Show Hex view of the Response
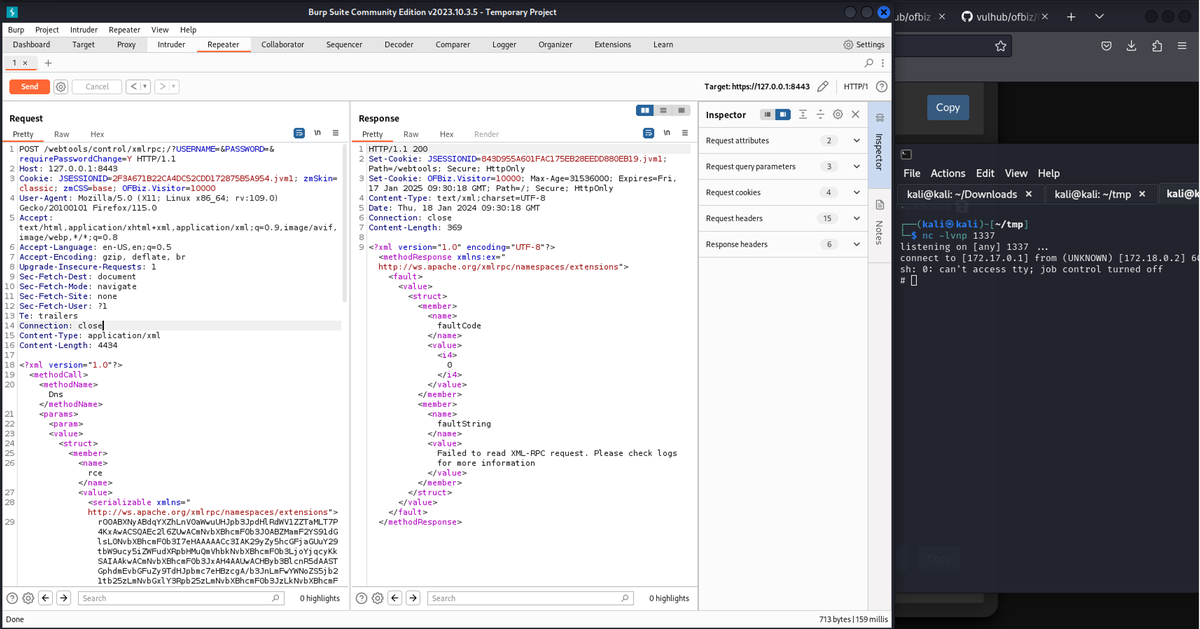This screenshot has width=1200, height=629. pos(447,134)
